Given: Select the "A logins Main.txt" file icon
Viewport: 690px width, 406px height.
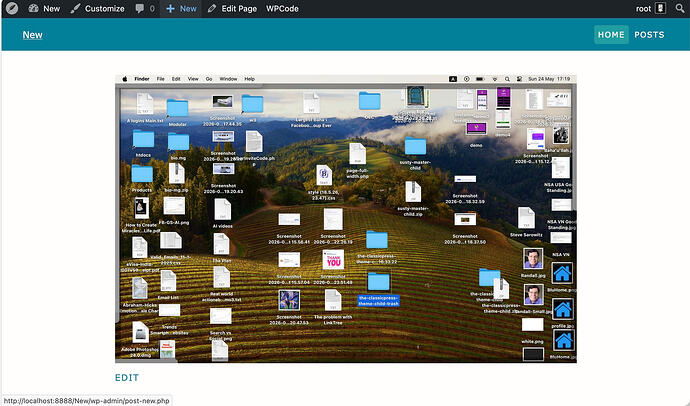Looking at the screenshot, I should [145, 104].
